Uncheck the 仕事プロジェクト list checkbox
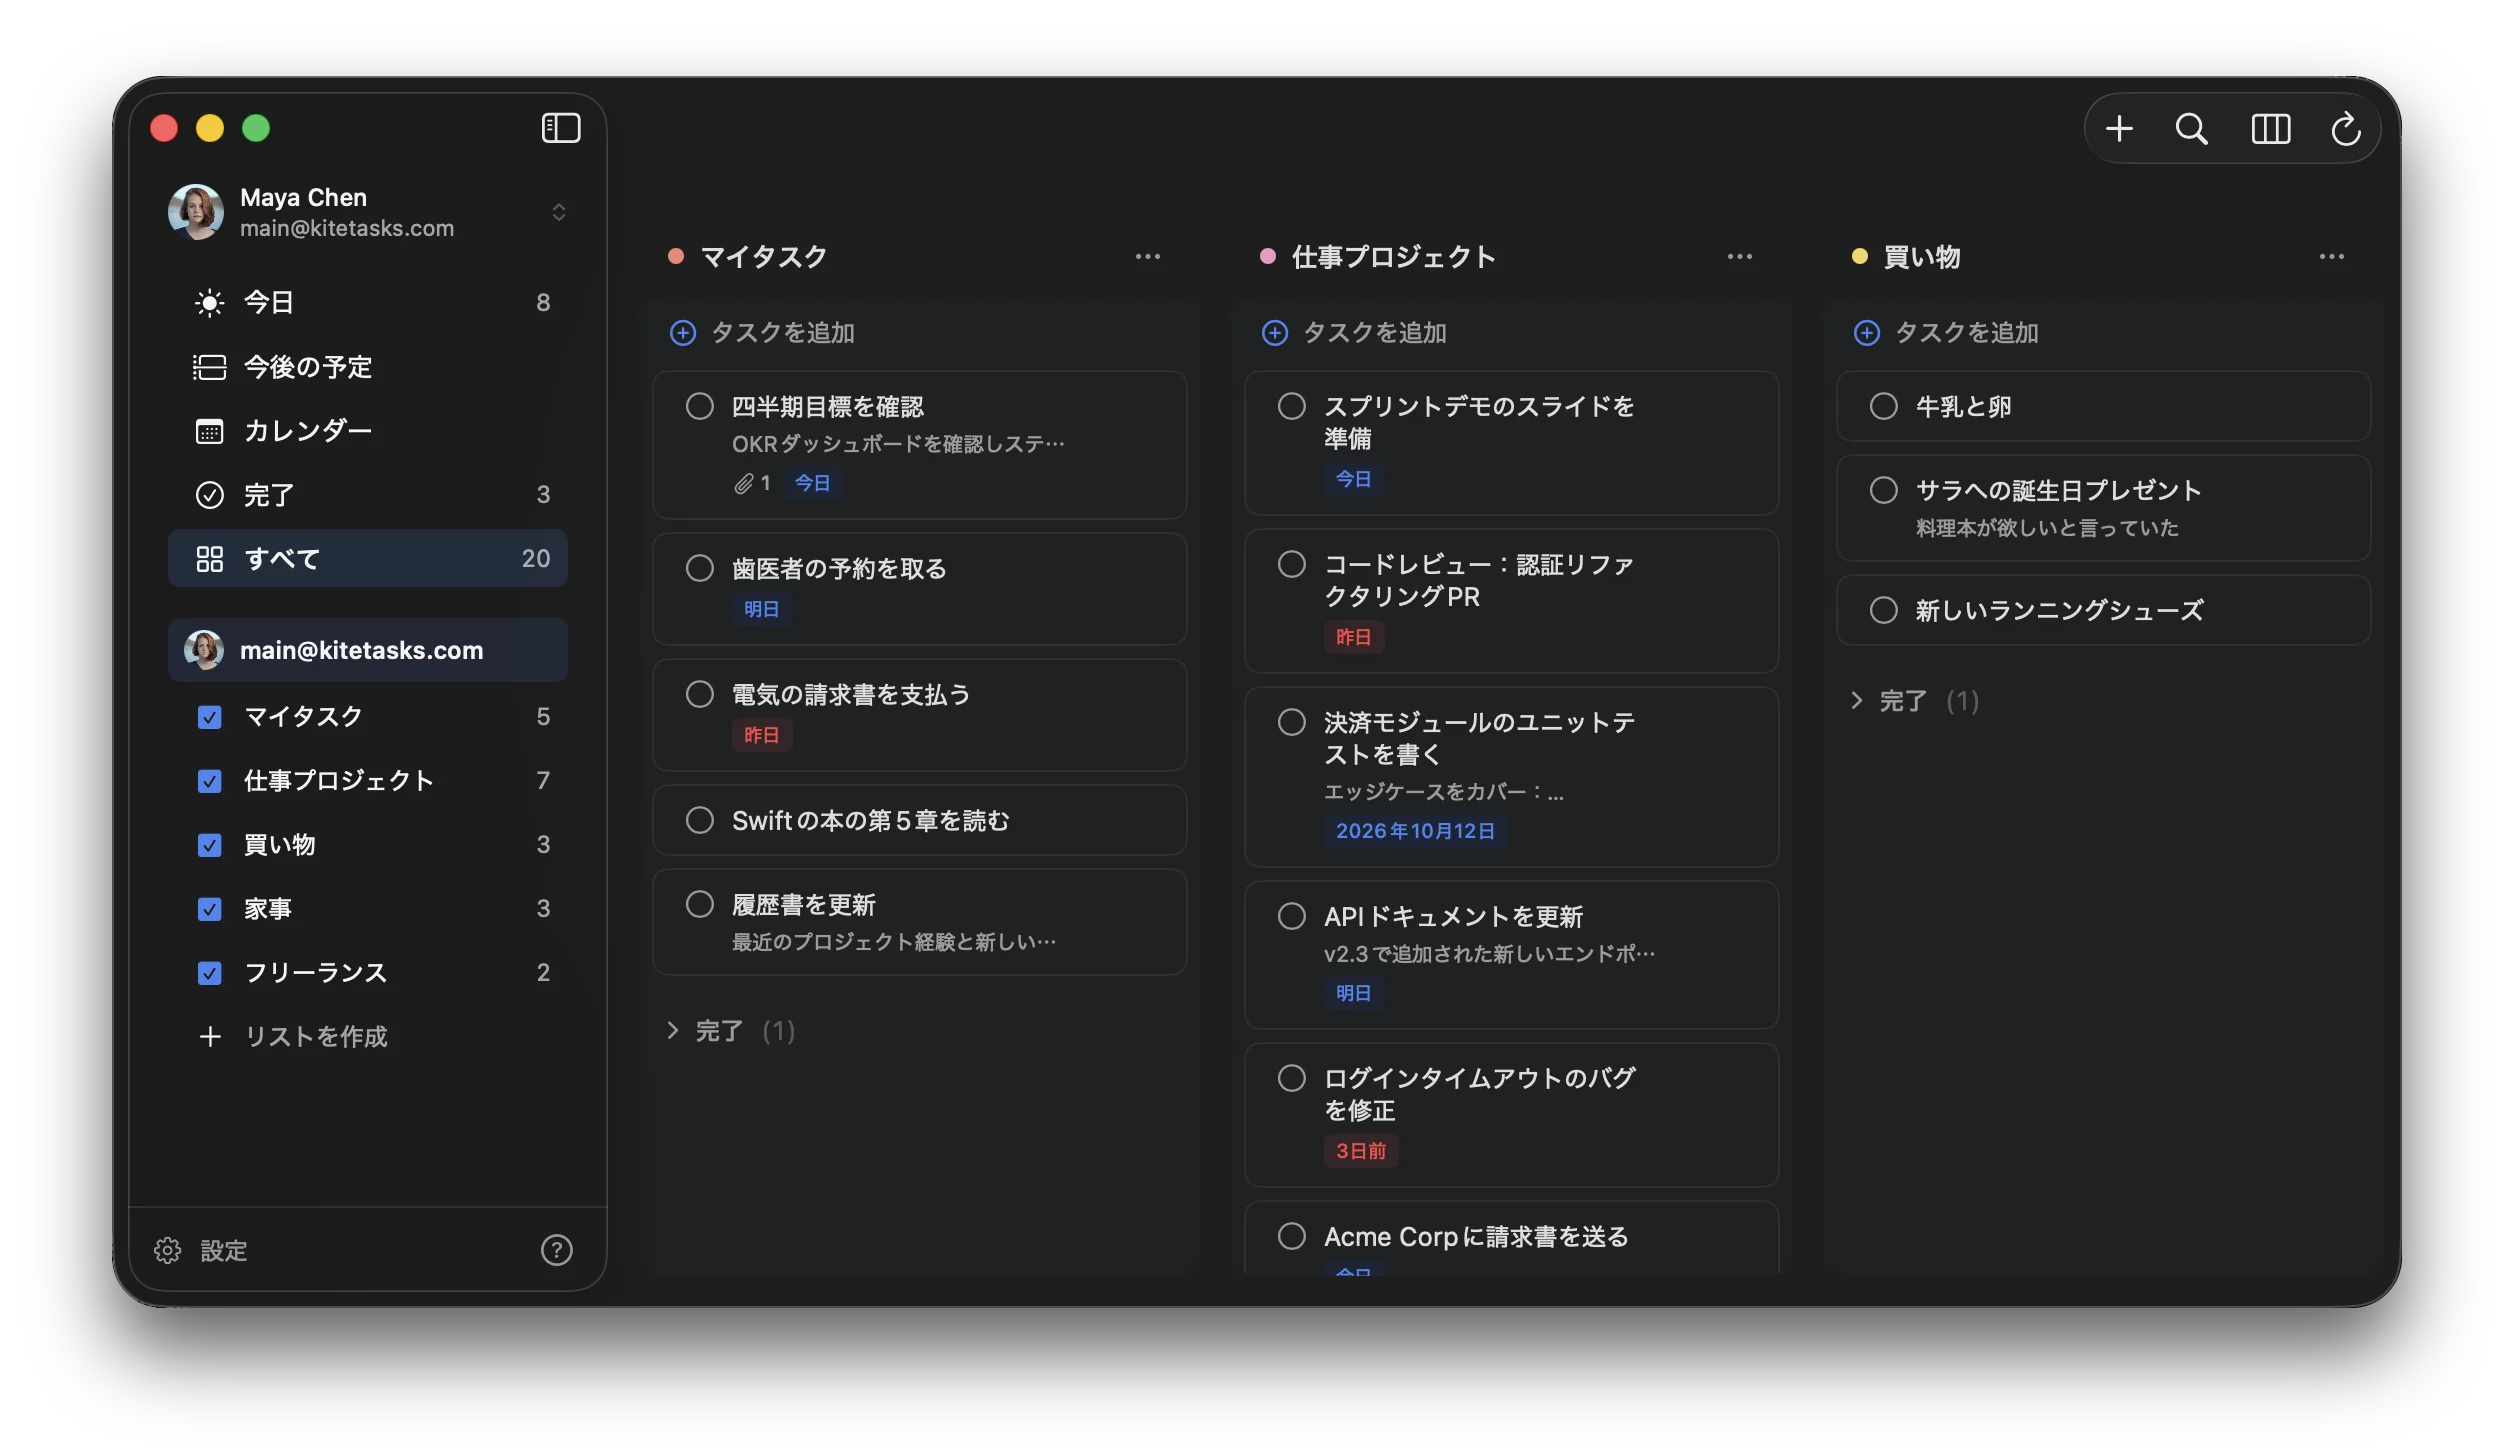Image resolution: width=2514 pixels, height=1456 pixels. (x=209, y=781)
